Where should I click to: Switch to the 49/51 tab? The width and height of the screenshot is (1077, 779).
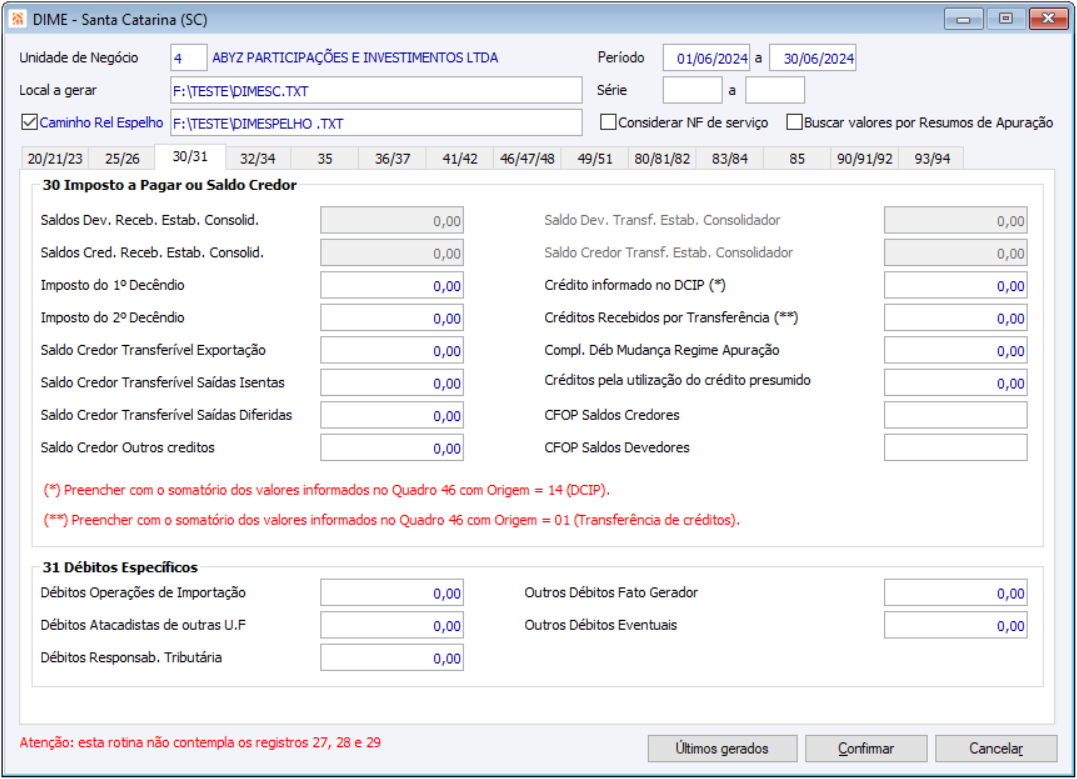point(595,159)
